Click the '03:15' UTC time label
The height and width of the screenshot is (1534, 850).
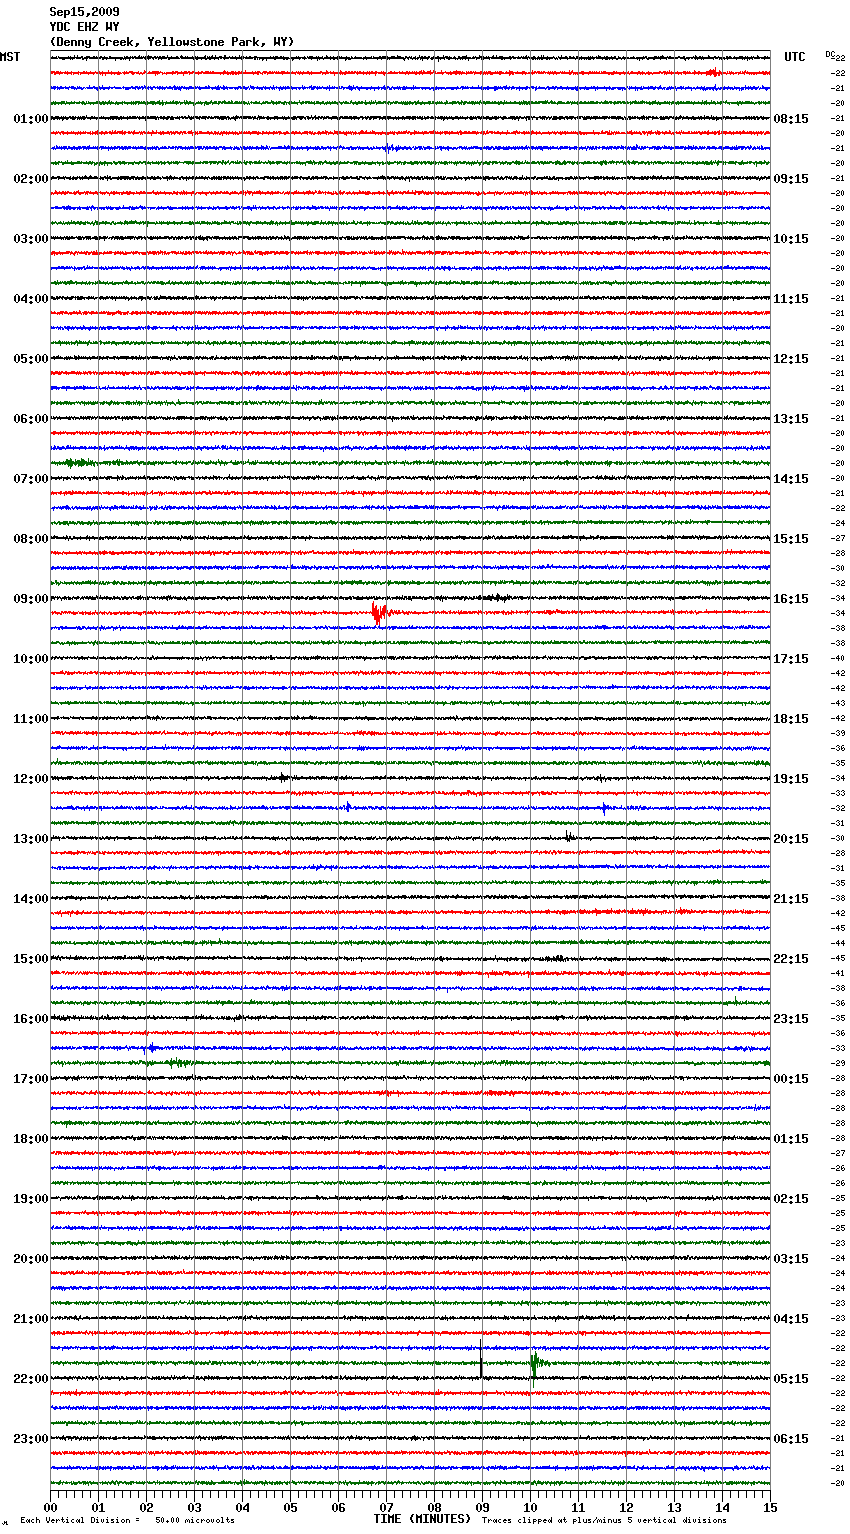pyautogui.click(x=791, y=1259)
